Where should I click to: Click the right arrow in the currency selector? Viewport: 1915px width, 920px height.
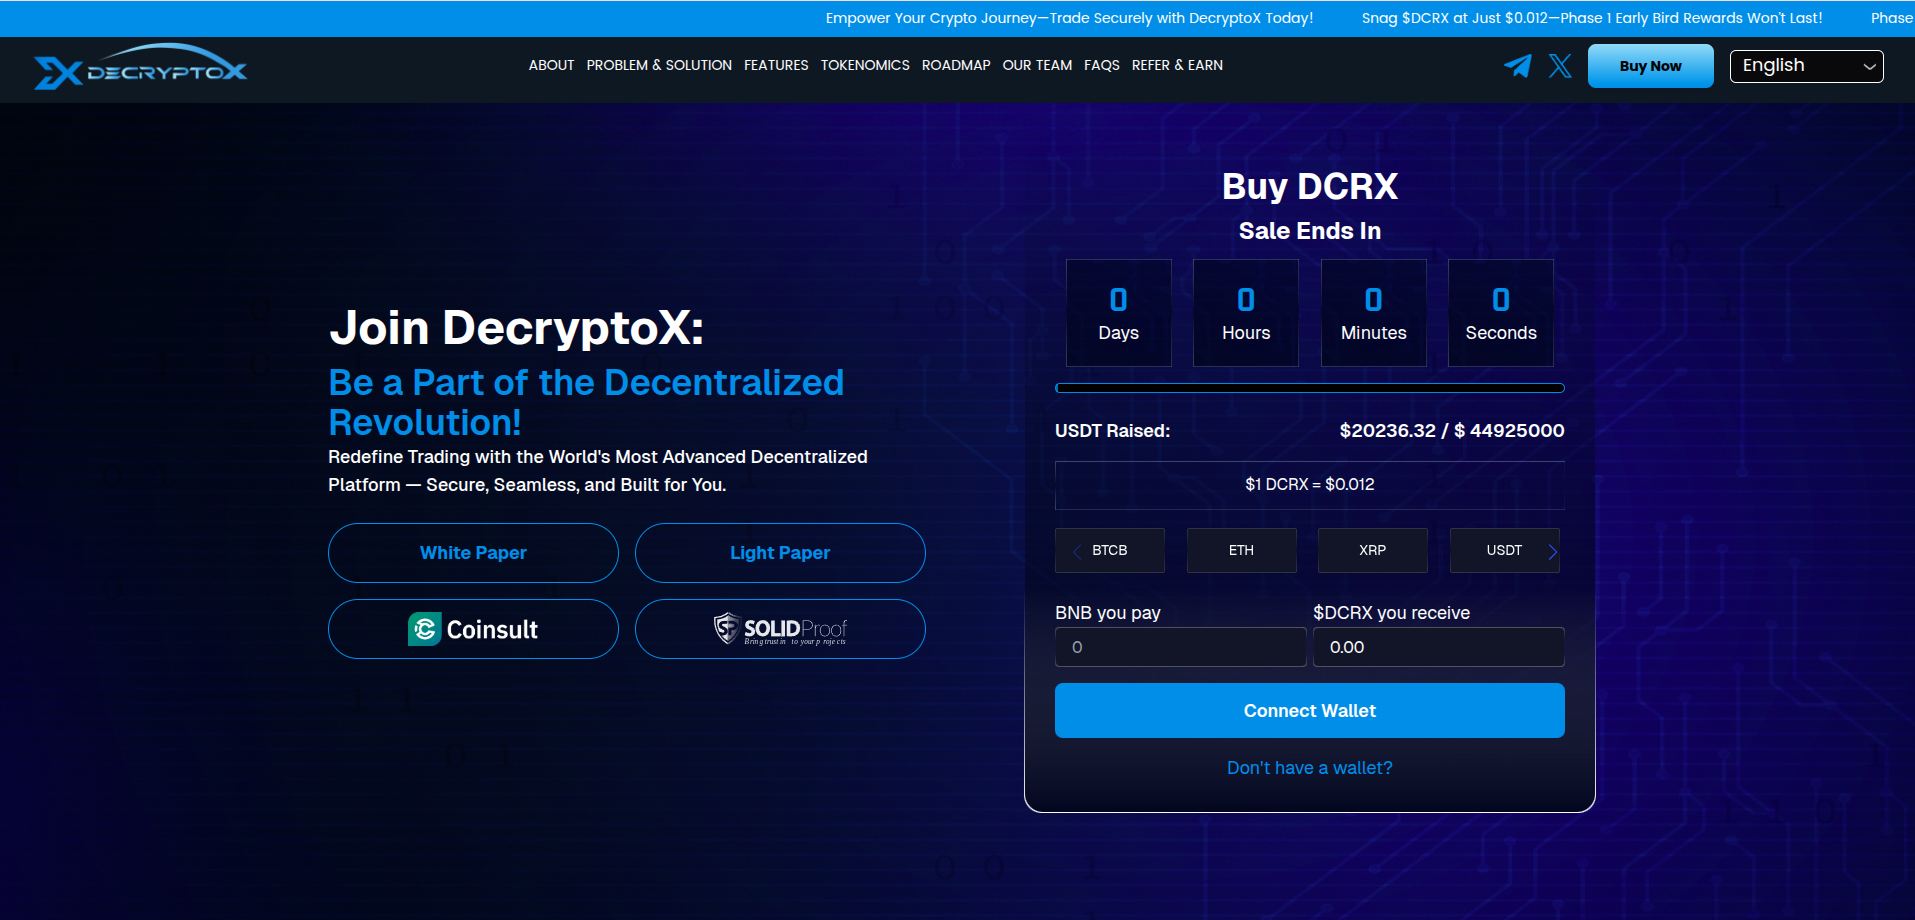pyautogui.click(x=1552, y=551)
